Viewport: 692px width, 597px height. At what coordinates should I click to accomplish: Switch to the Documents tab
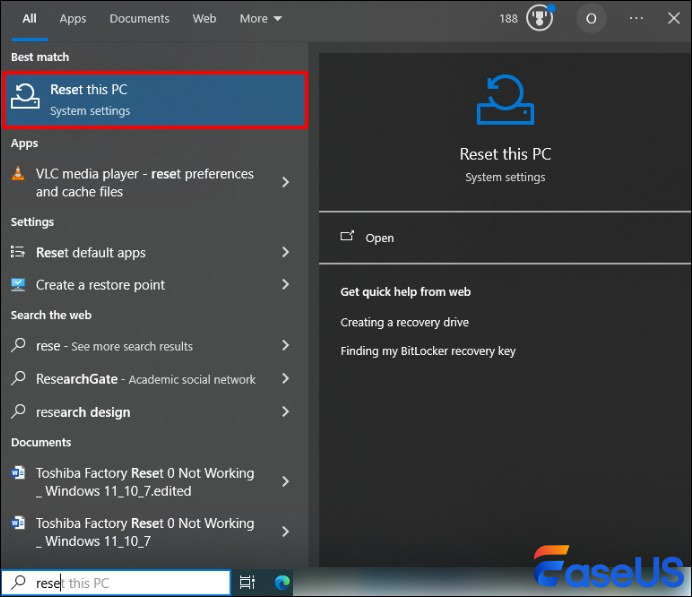[139, 18]
